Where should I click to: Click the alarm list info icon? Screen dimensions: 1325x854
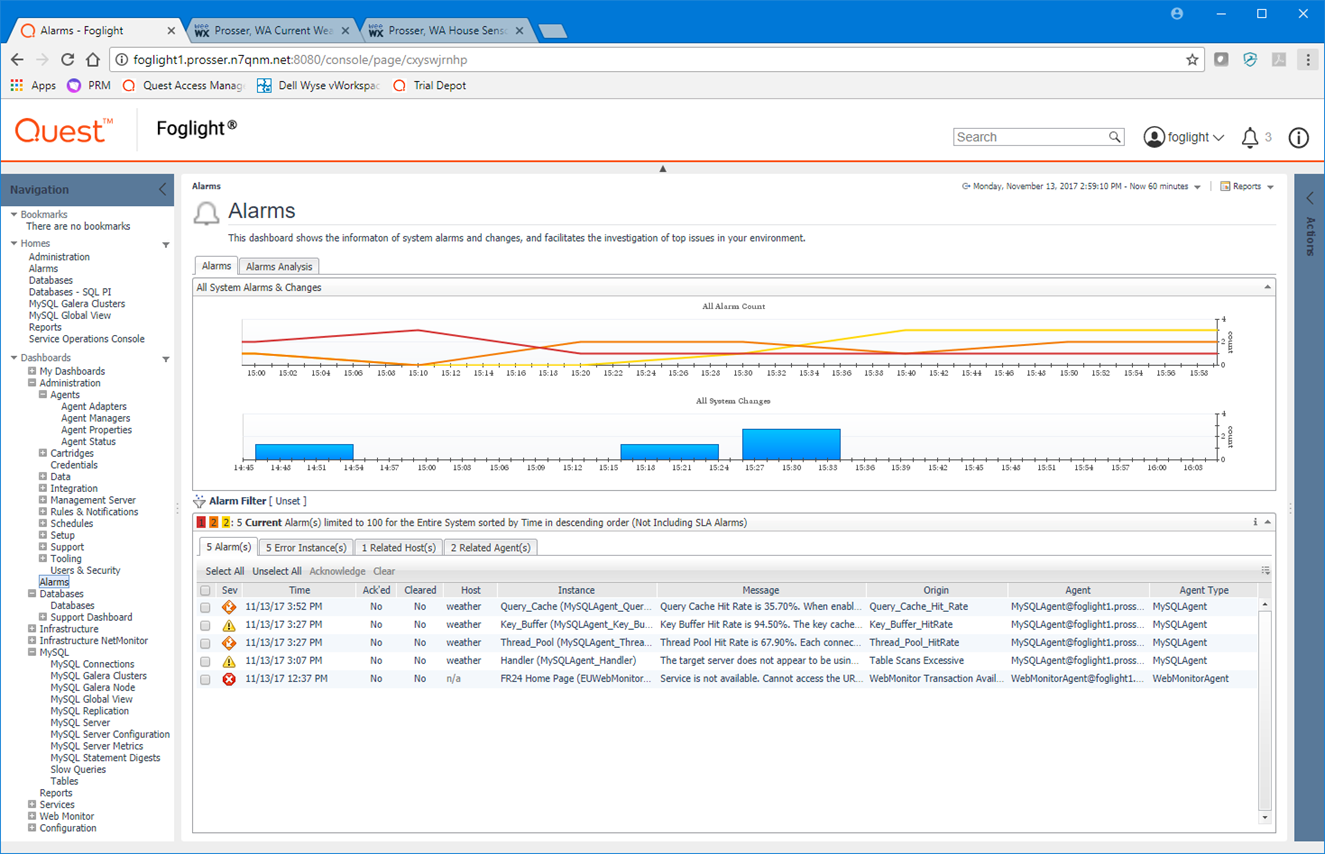1255,522
